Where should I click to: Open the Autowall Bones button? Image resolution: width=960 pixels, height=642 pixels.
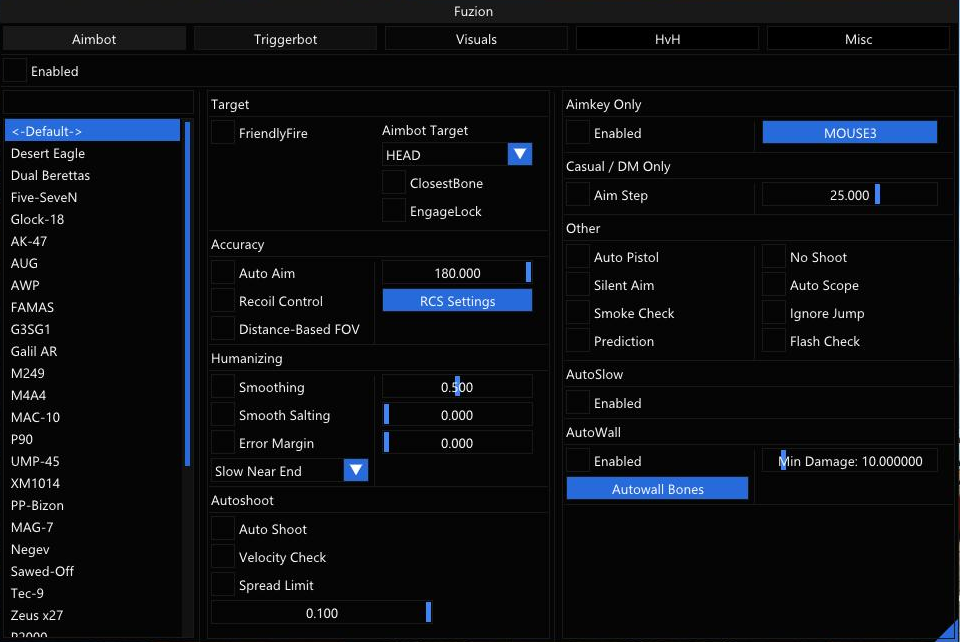point(658,489)
